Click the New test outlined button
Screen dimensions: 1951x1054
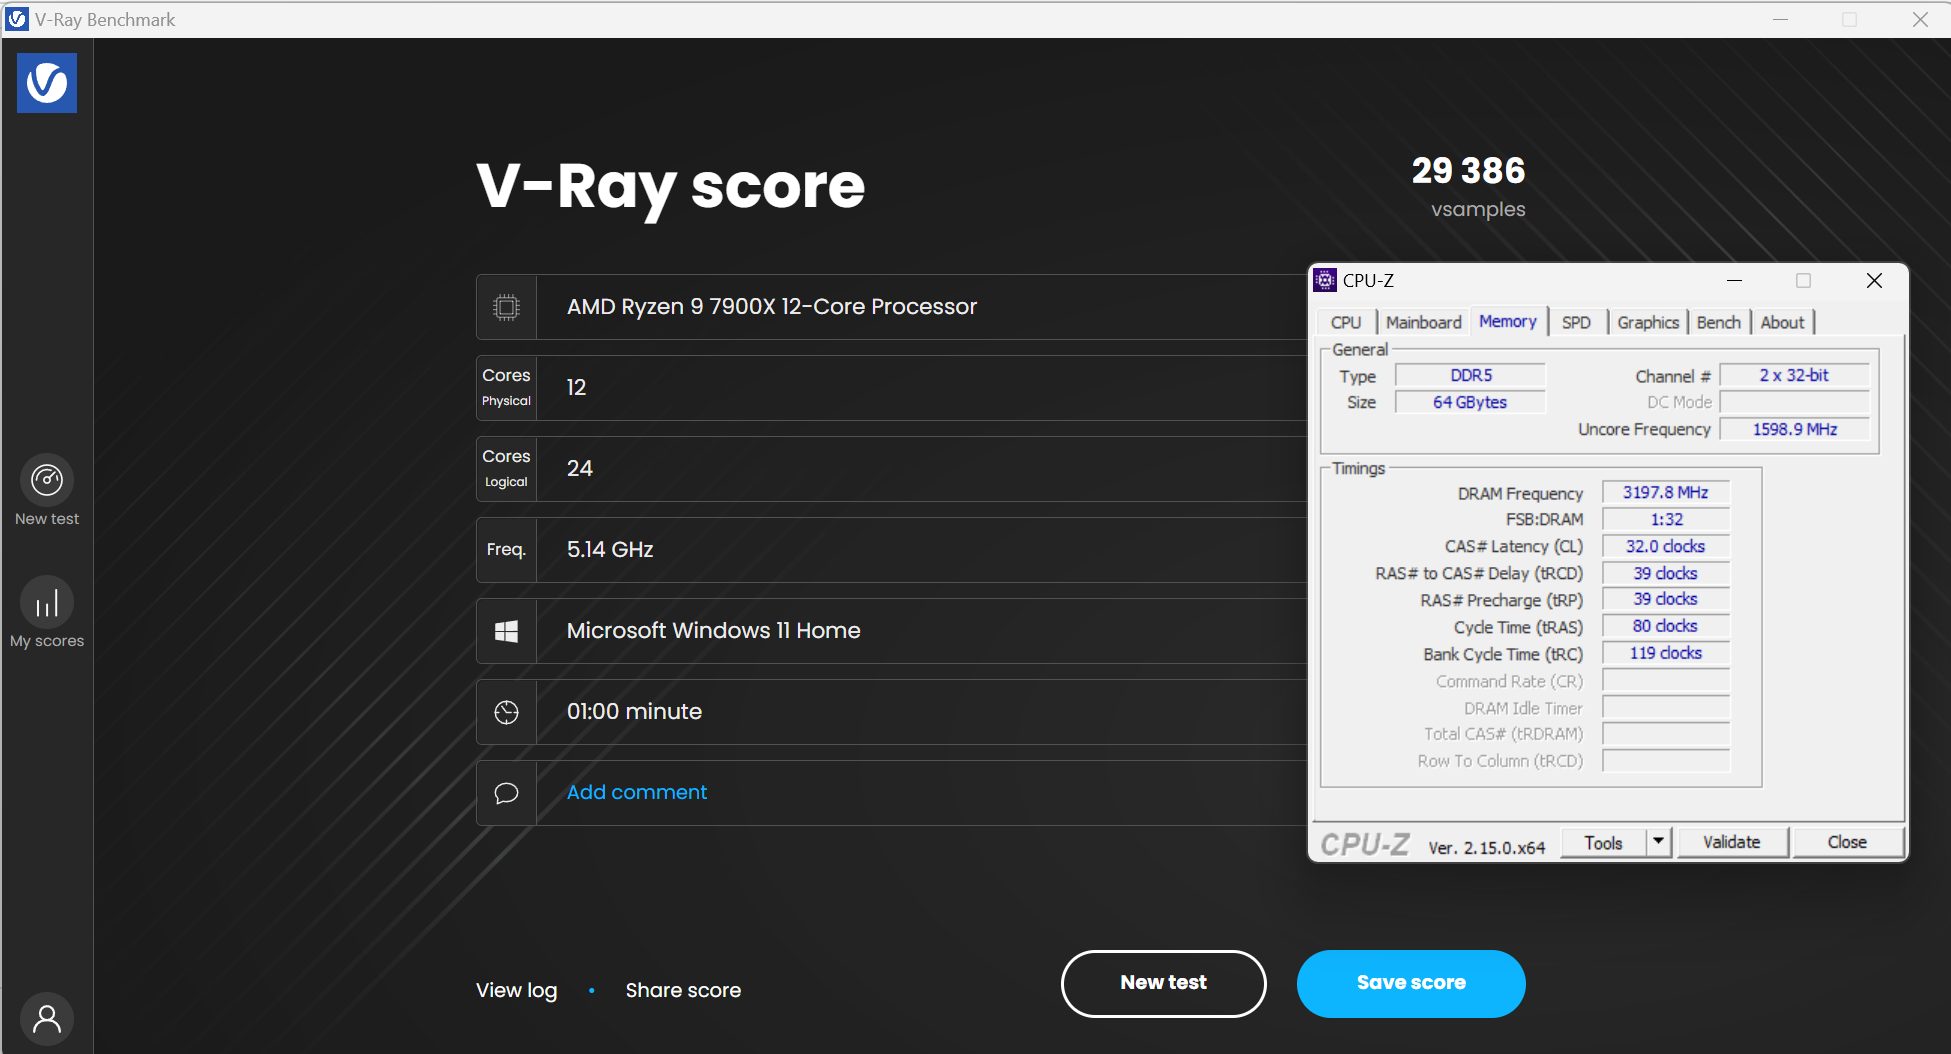(x=1163, y=983)
